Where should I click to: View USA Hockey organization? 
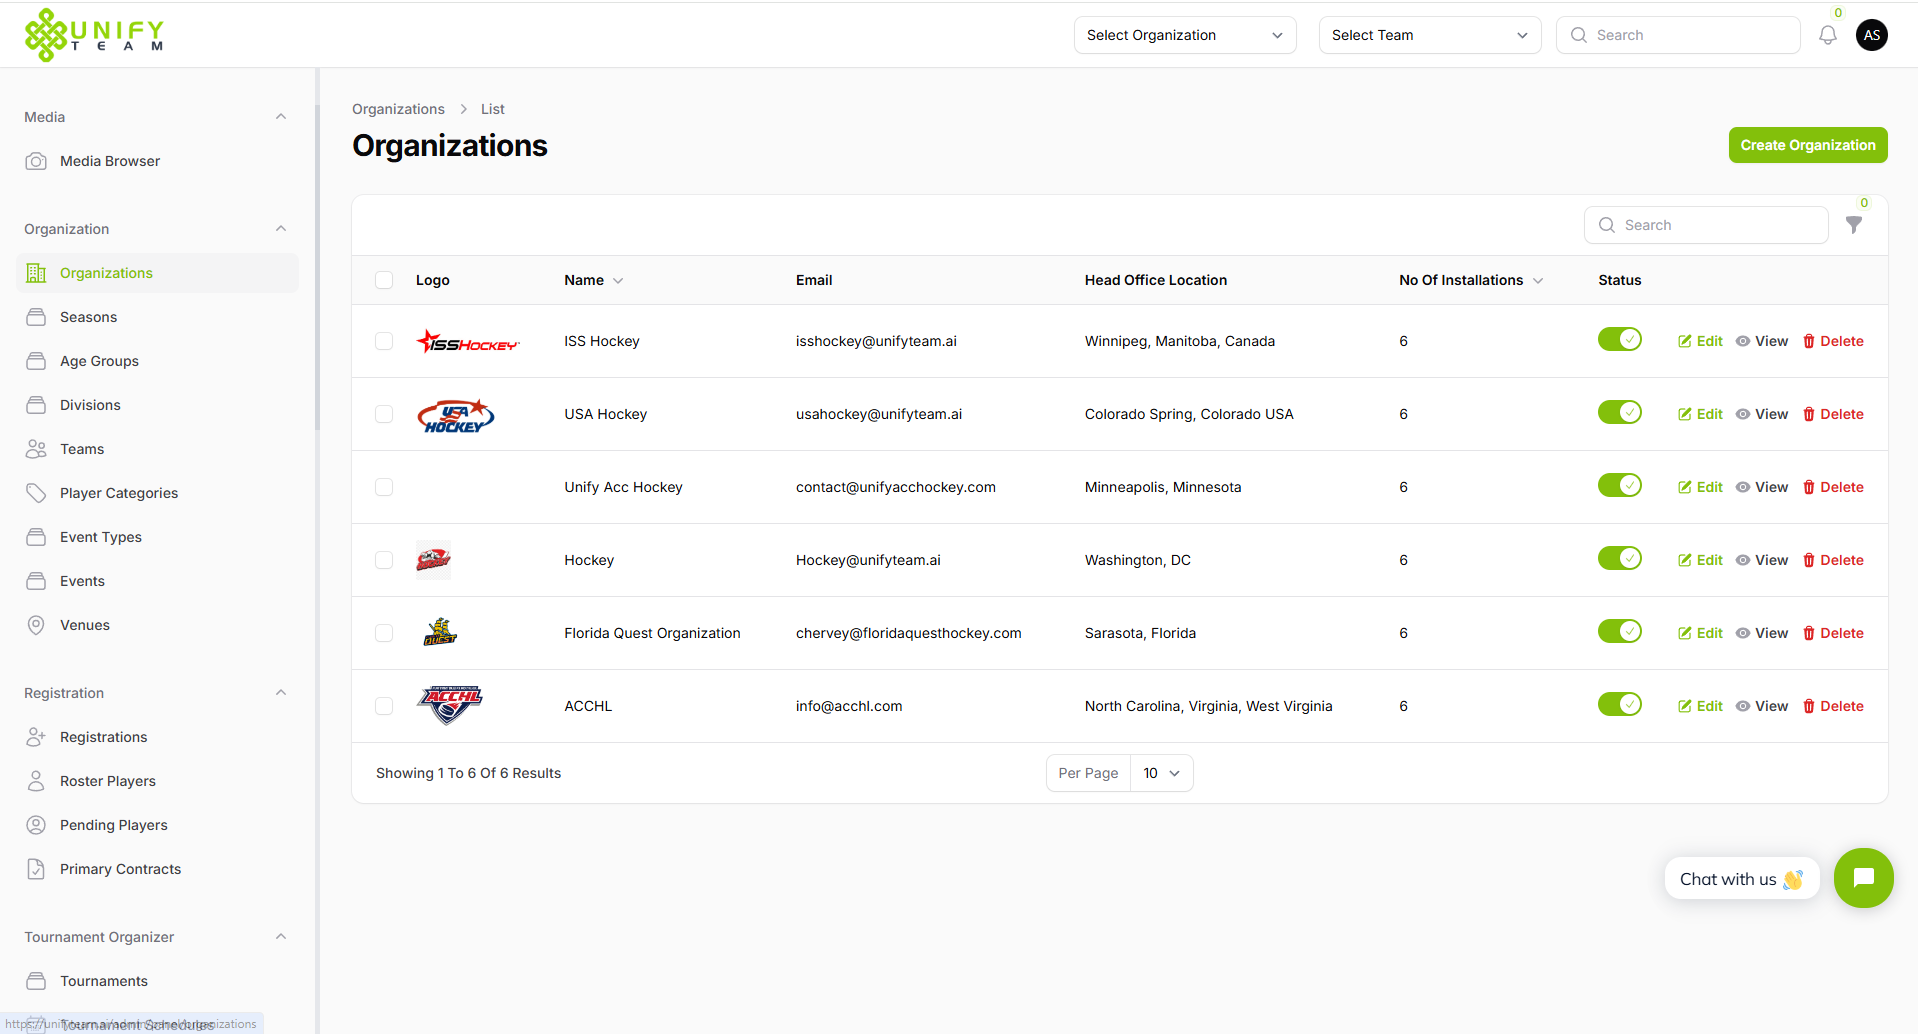point(1762,414)
